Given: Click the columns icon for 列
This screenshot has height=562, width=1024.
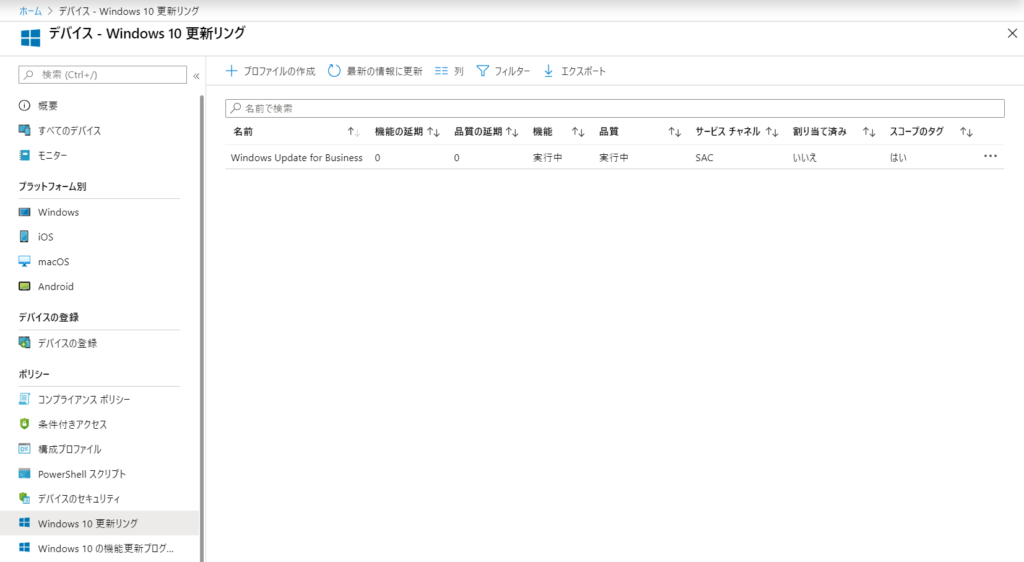Looking at the screenshot, I should pyautogui.click(x=441, y=70).
